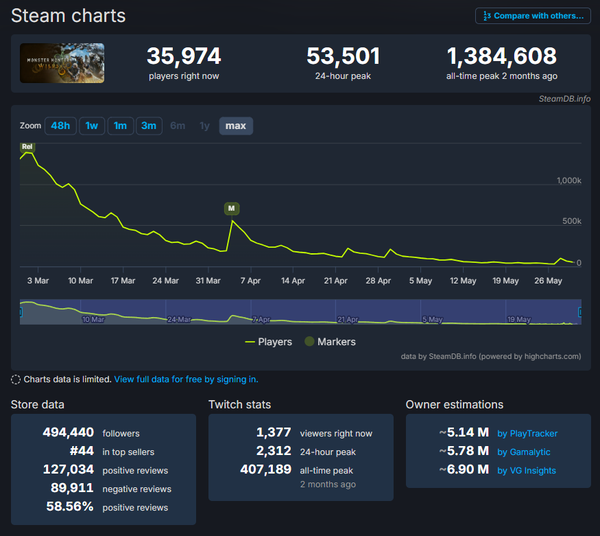Viewport: 600px width, 536px height.
Task: Open the Monster Hunter Wilds game thumbnail
Action: click(x=62, y=63)
